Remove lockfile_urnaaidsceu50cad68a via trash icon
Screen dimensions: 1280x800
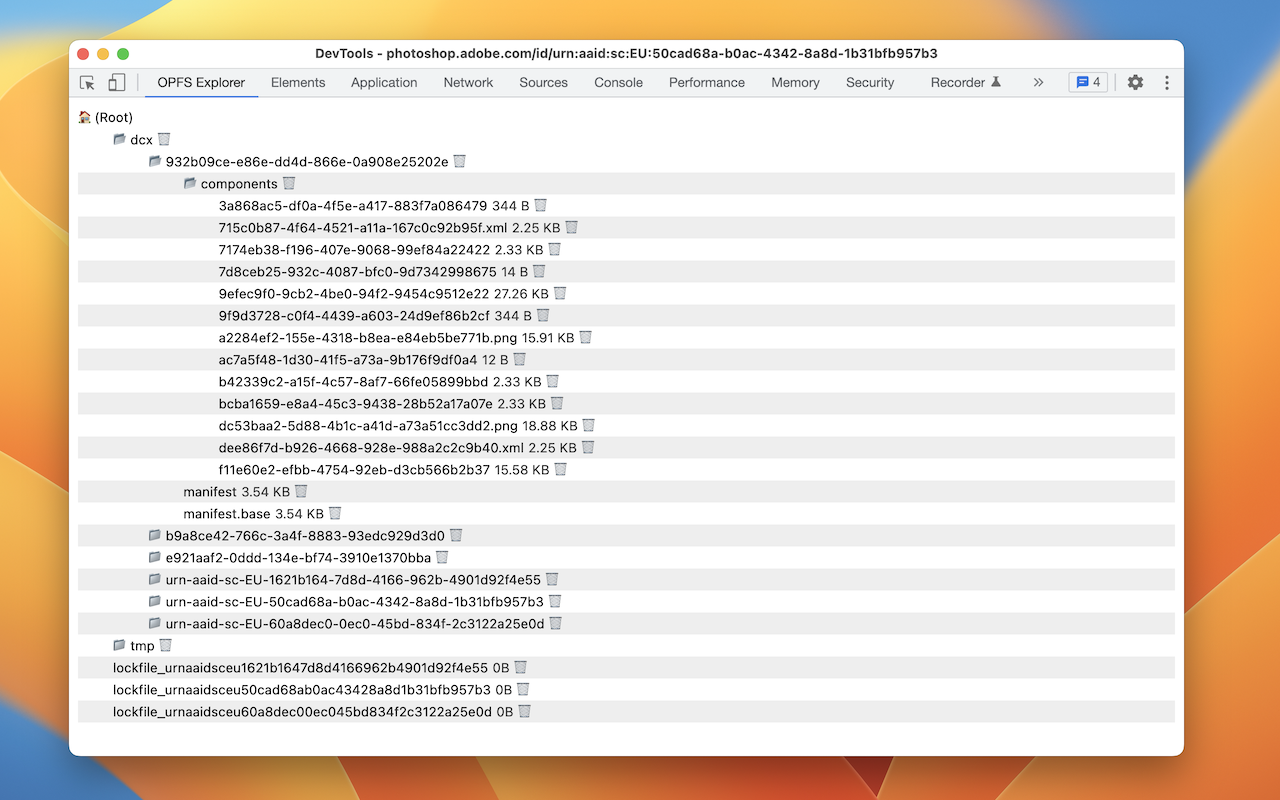point(523,689)
